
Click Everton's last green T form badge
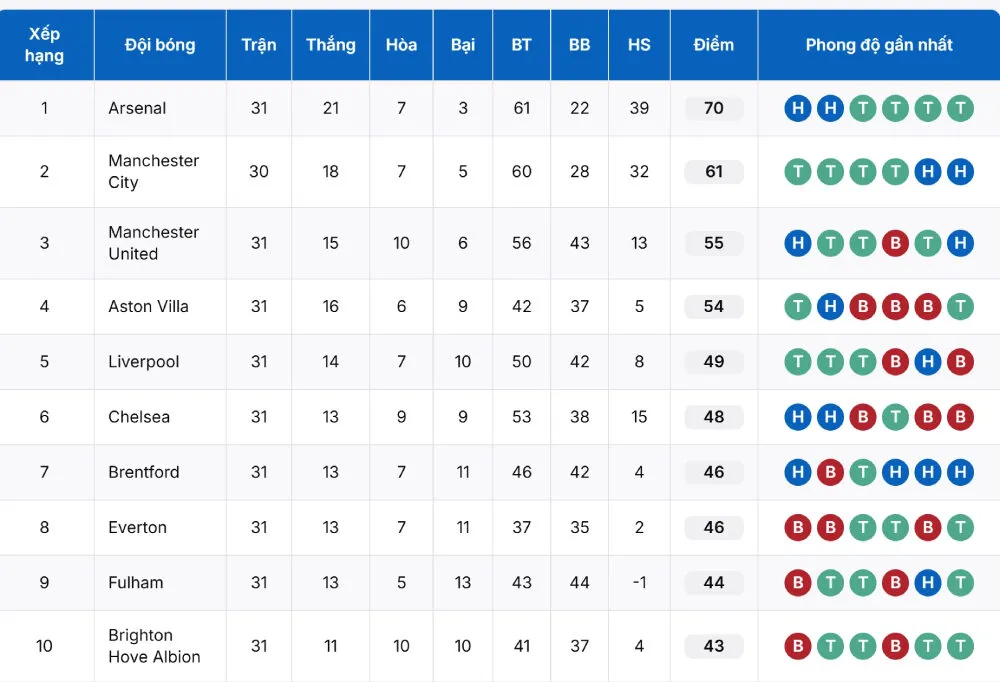[960, 528]
